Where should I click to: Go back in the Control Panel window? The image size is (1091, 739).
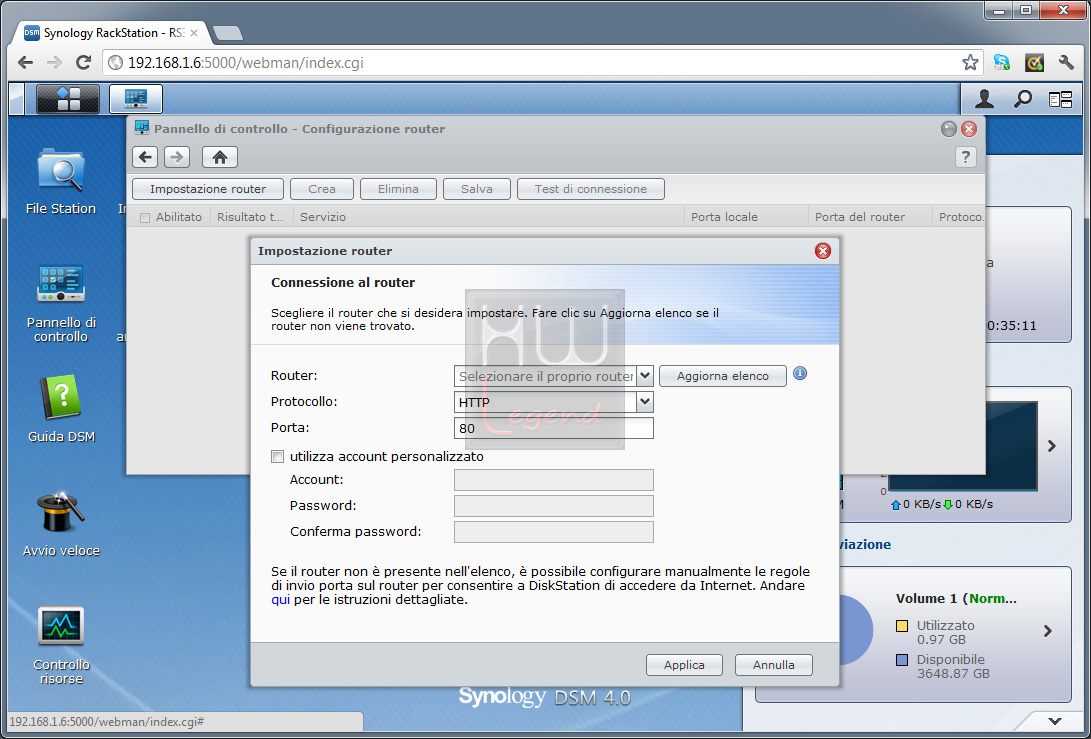pyautogui.click(x=145, y=157)
